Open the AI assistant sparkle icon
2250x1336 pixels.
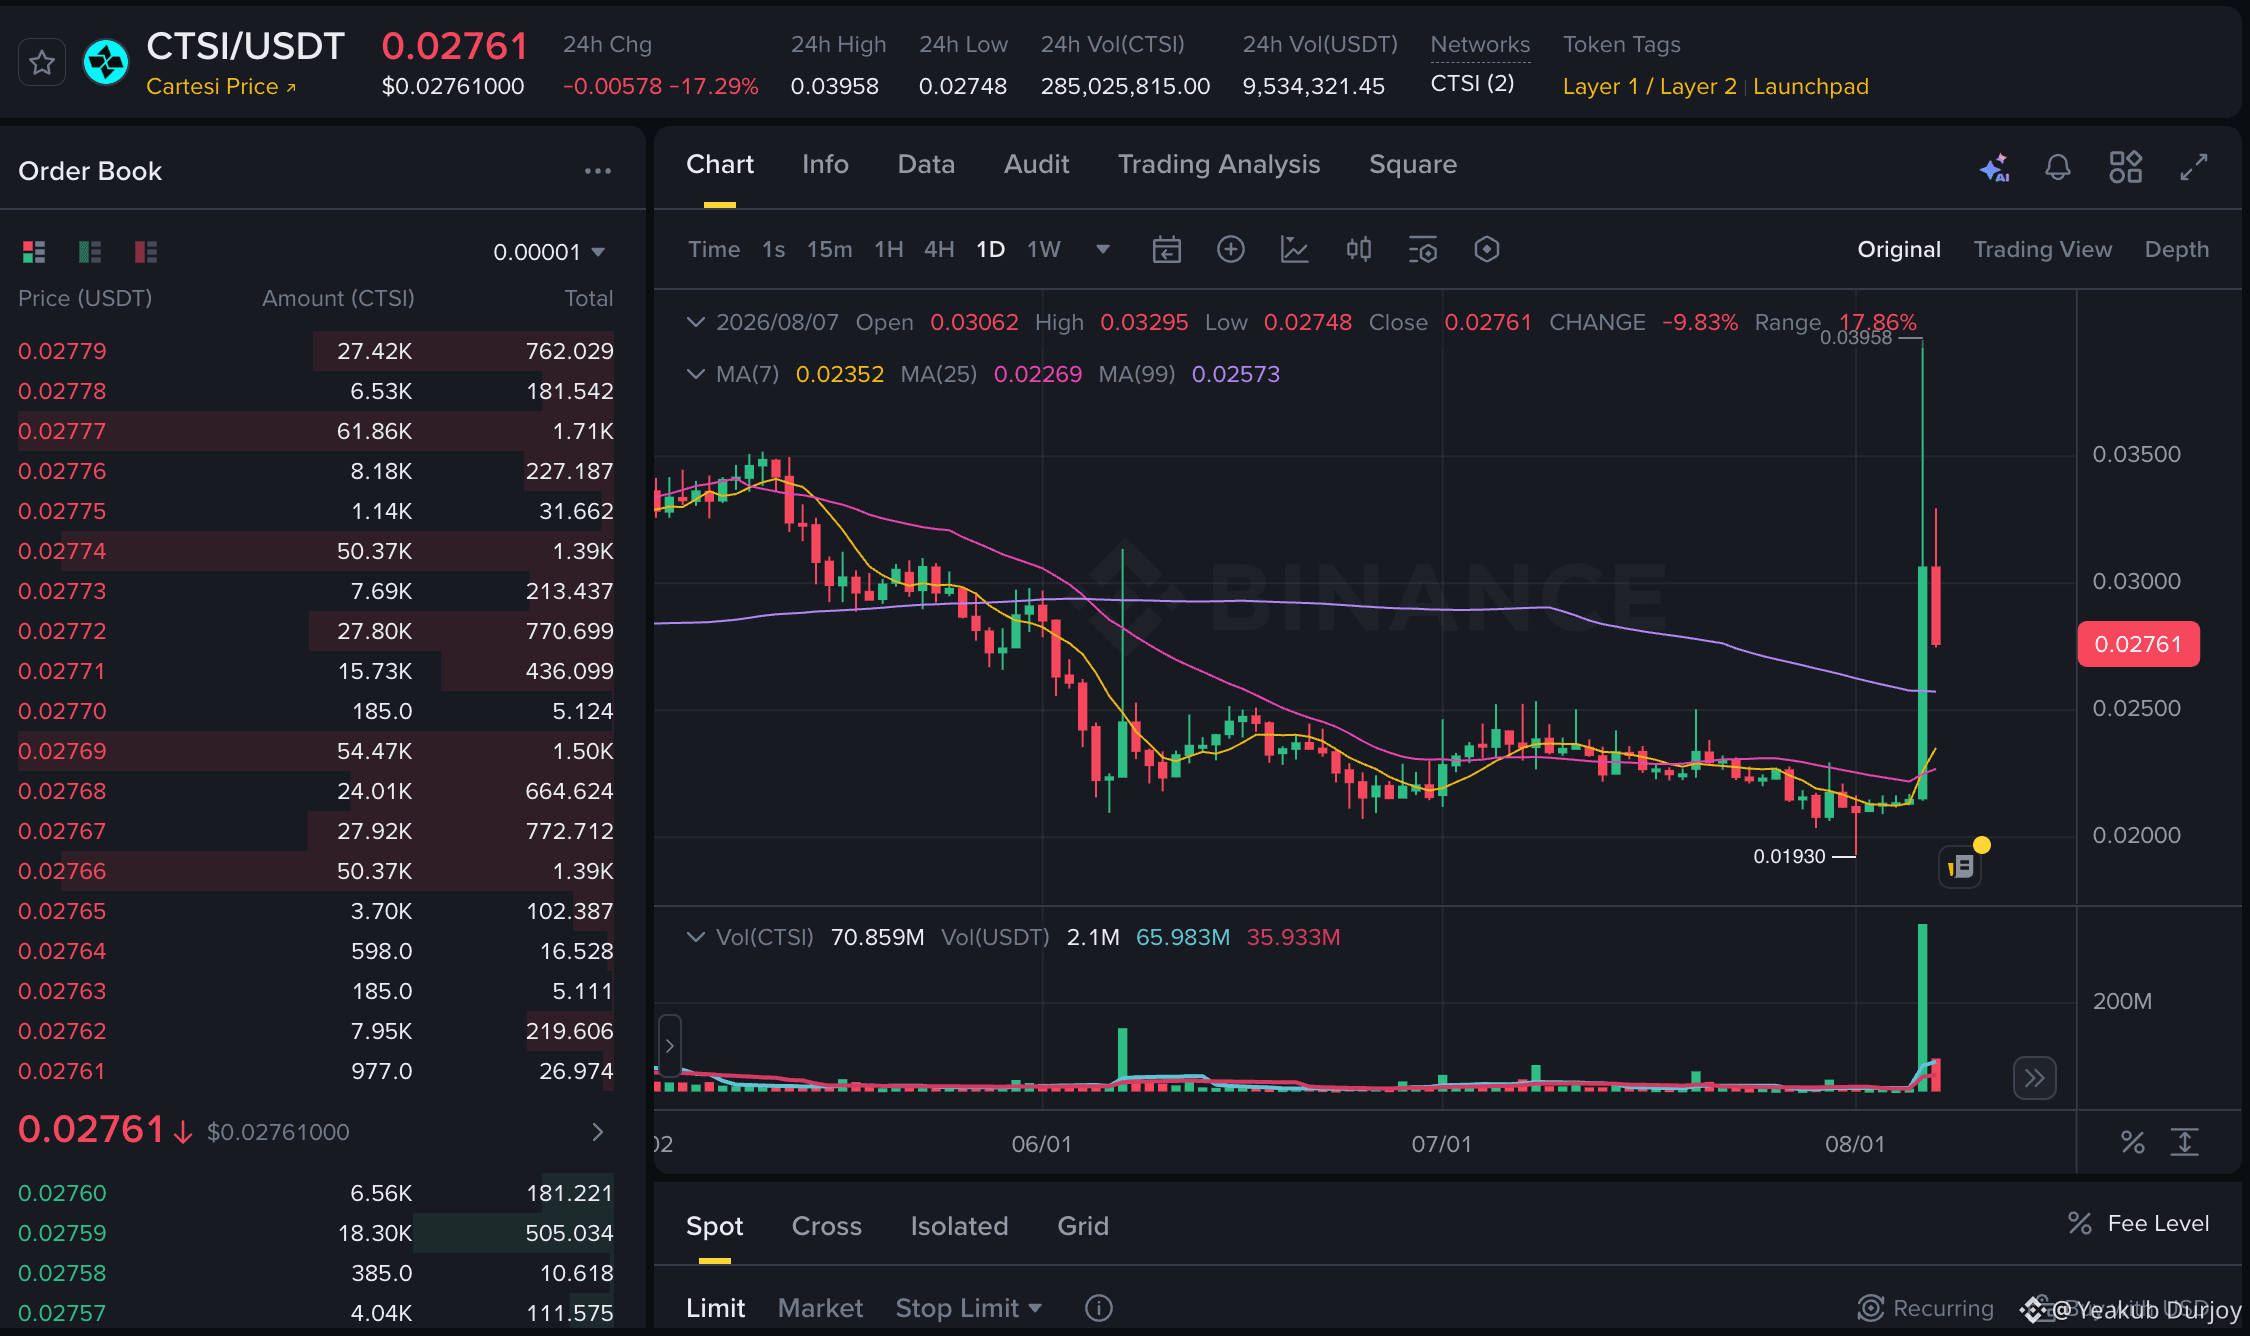click(1995, 167)
